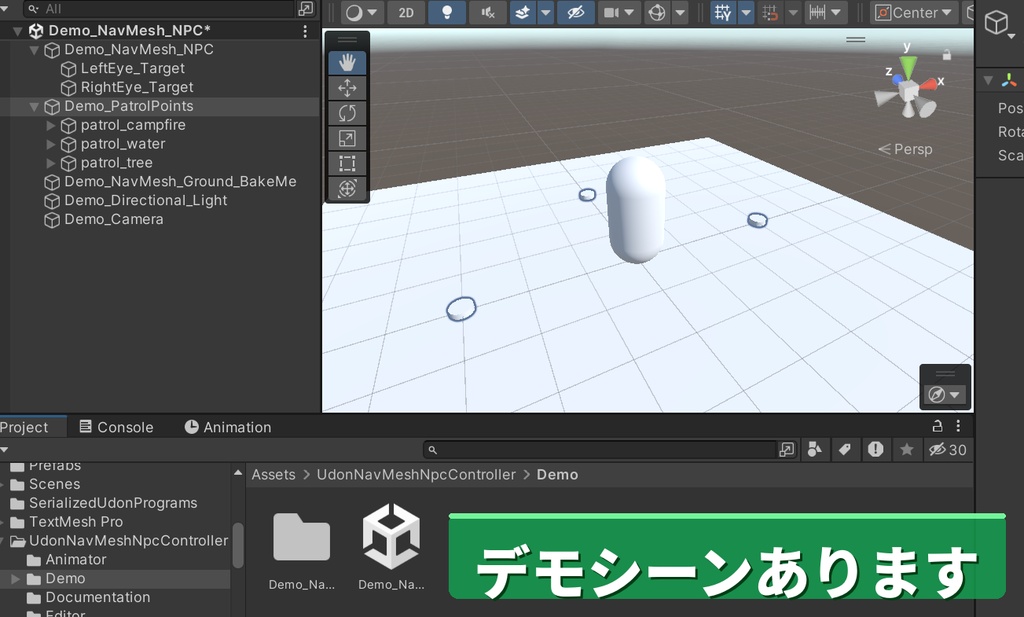Toggle grid visibility on Y axis

pyautogui.click(x=723, y=12)
